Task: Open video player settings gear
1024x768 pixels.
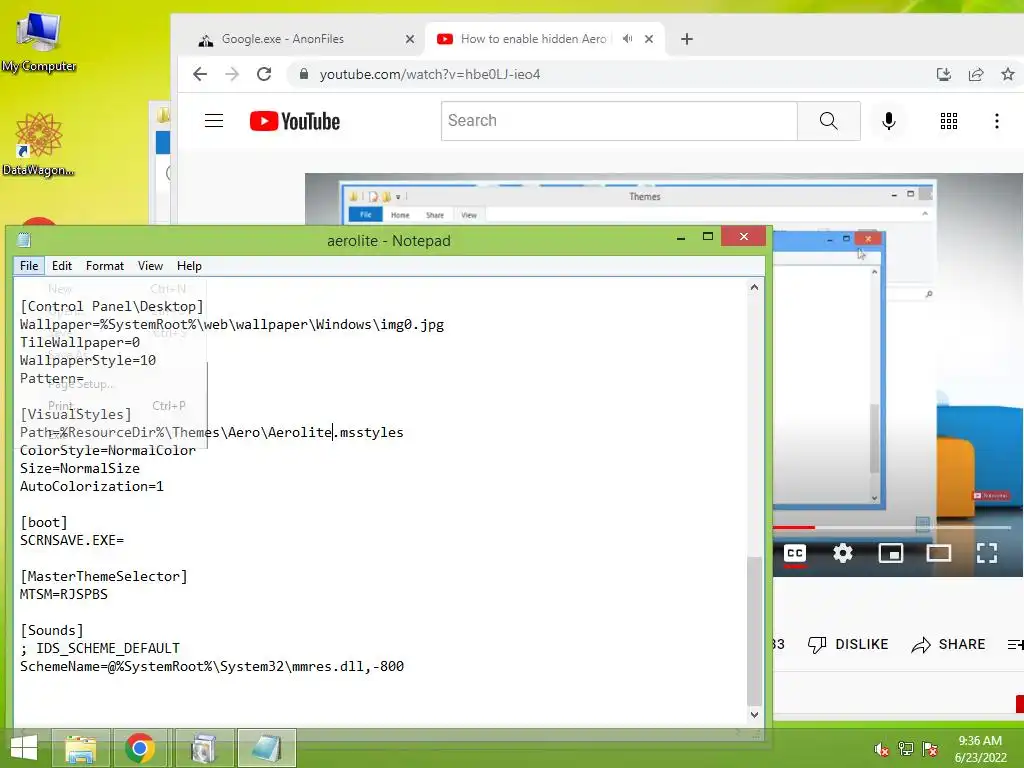Action: click(x=842, y=553)
